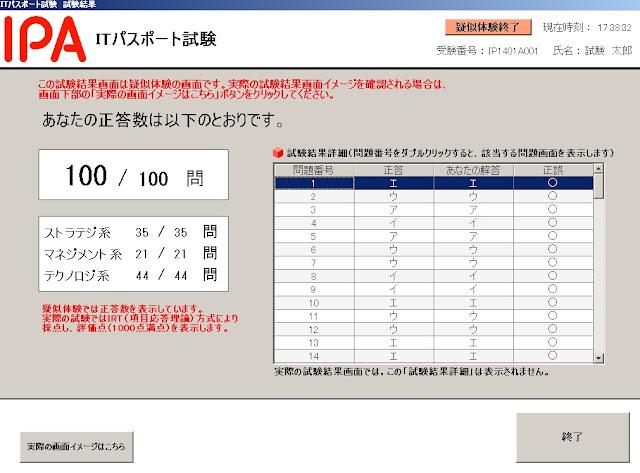Select question number 6 cell
The width and height of the screenshot is (640, 473).
click(313, 250)
